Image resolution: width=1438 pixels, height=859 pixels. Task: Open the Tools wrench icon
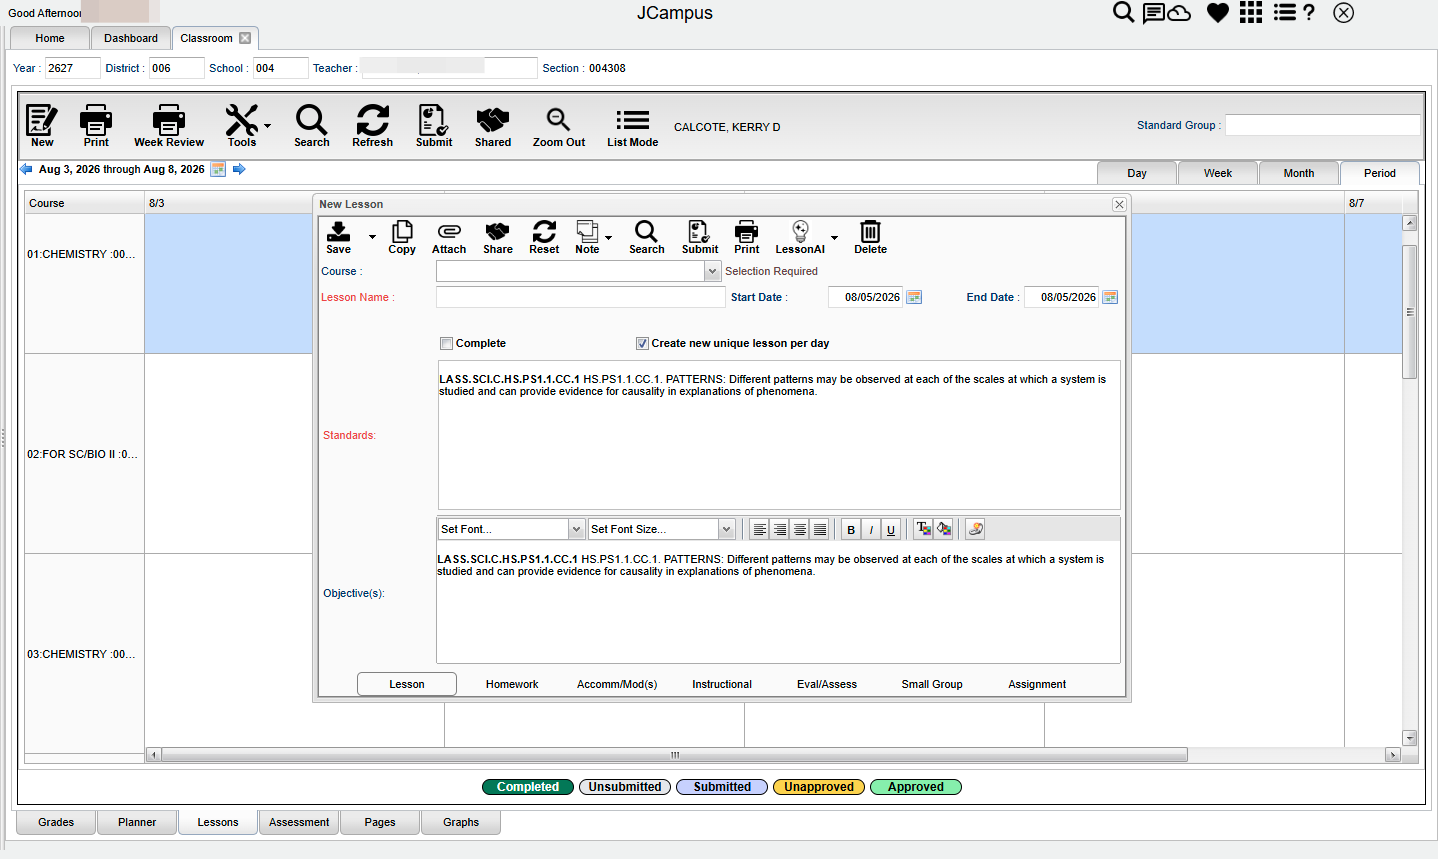pyautogui.click(x=241, y=126)
